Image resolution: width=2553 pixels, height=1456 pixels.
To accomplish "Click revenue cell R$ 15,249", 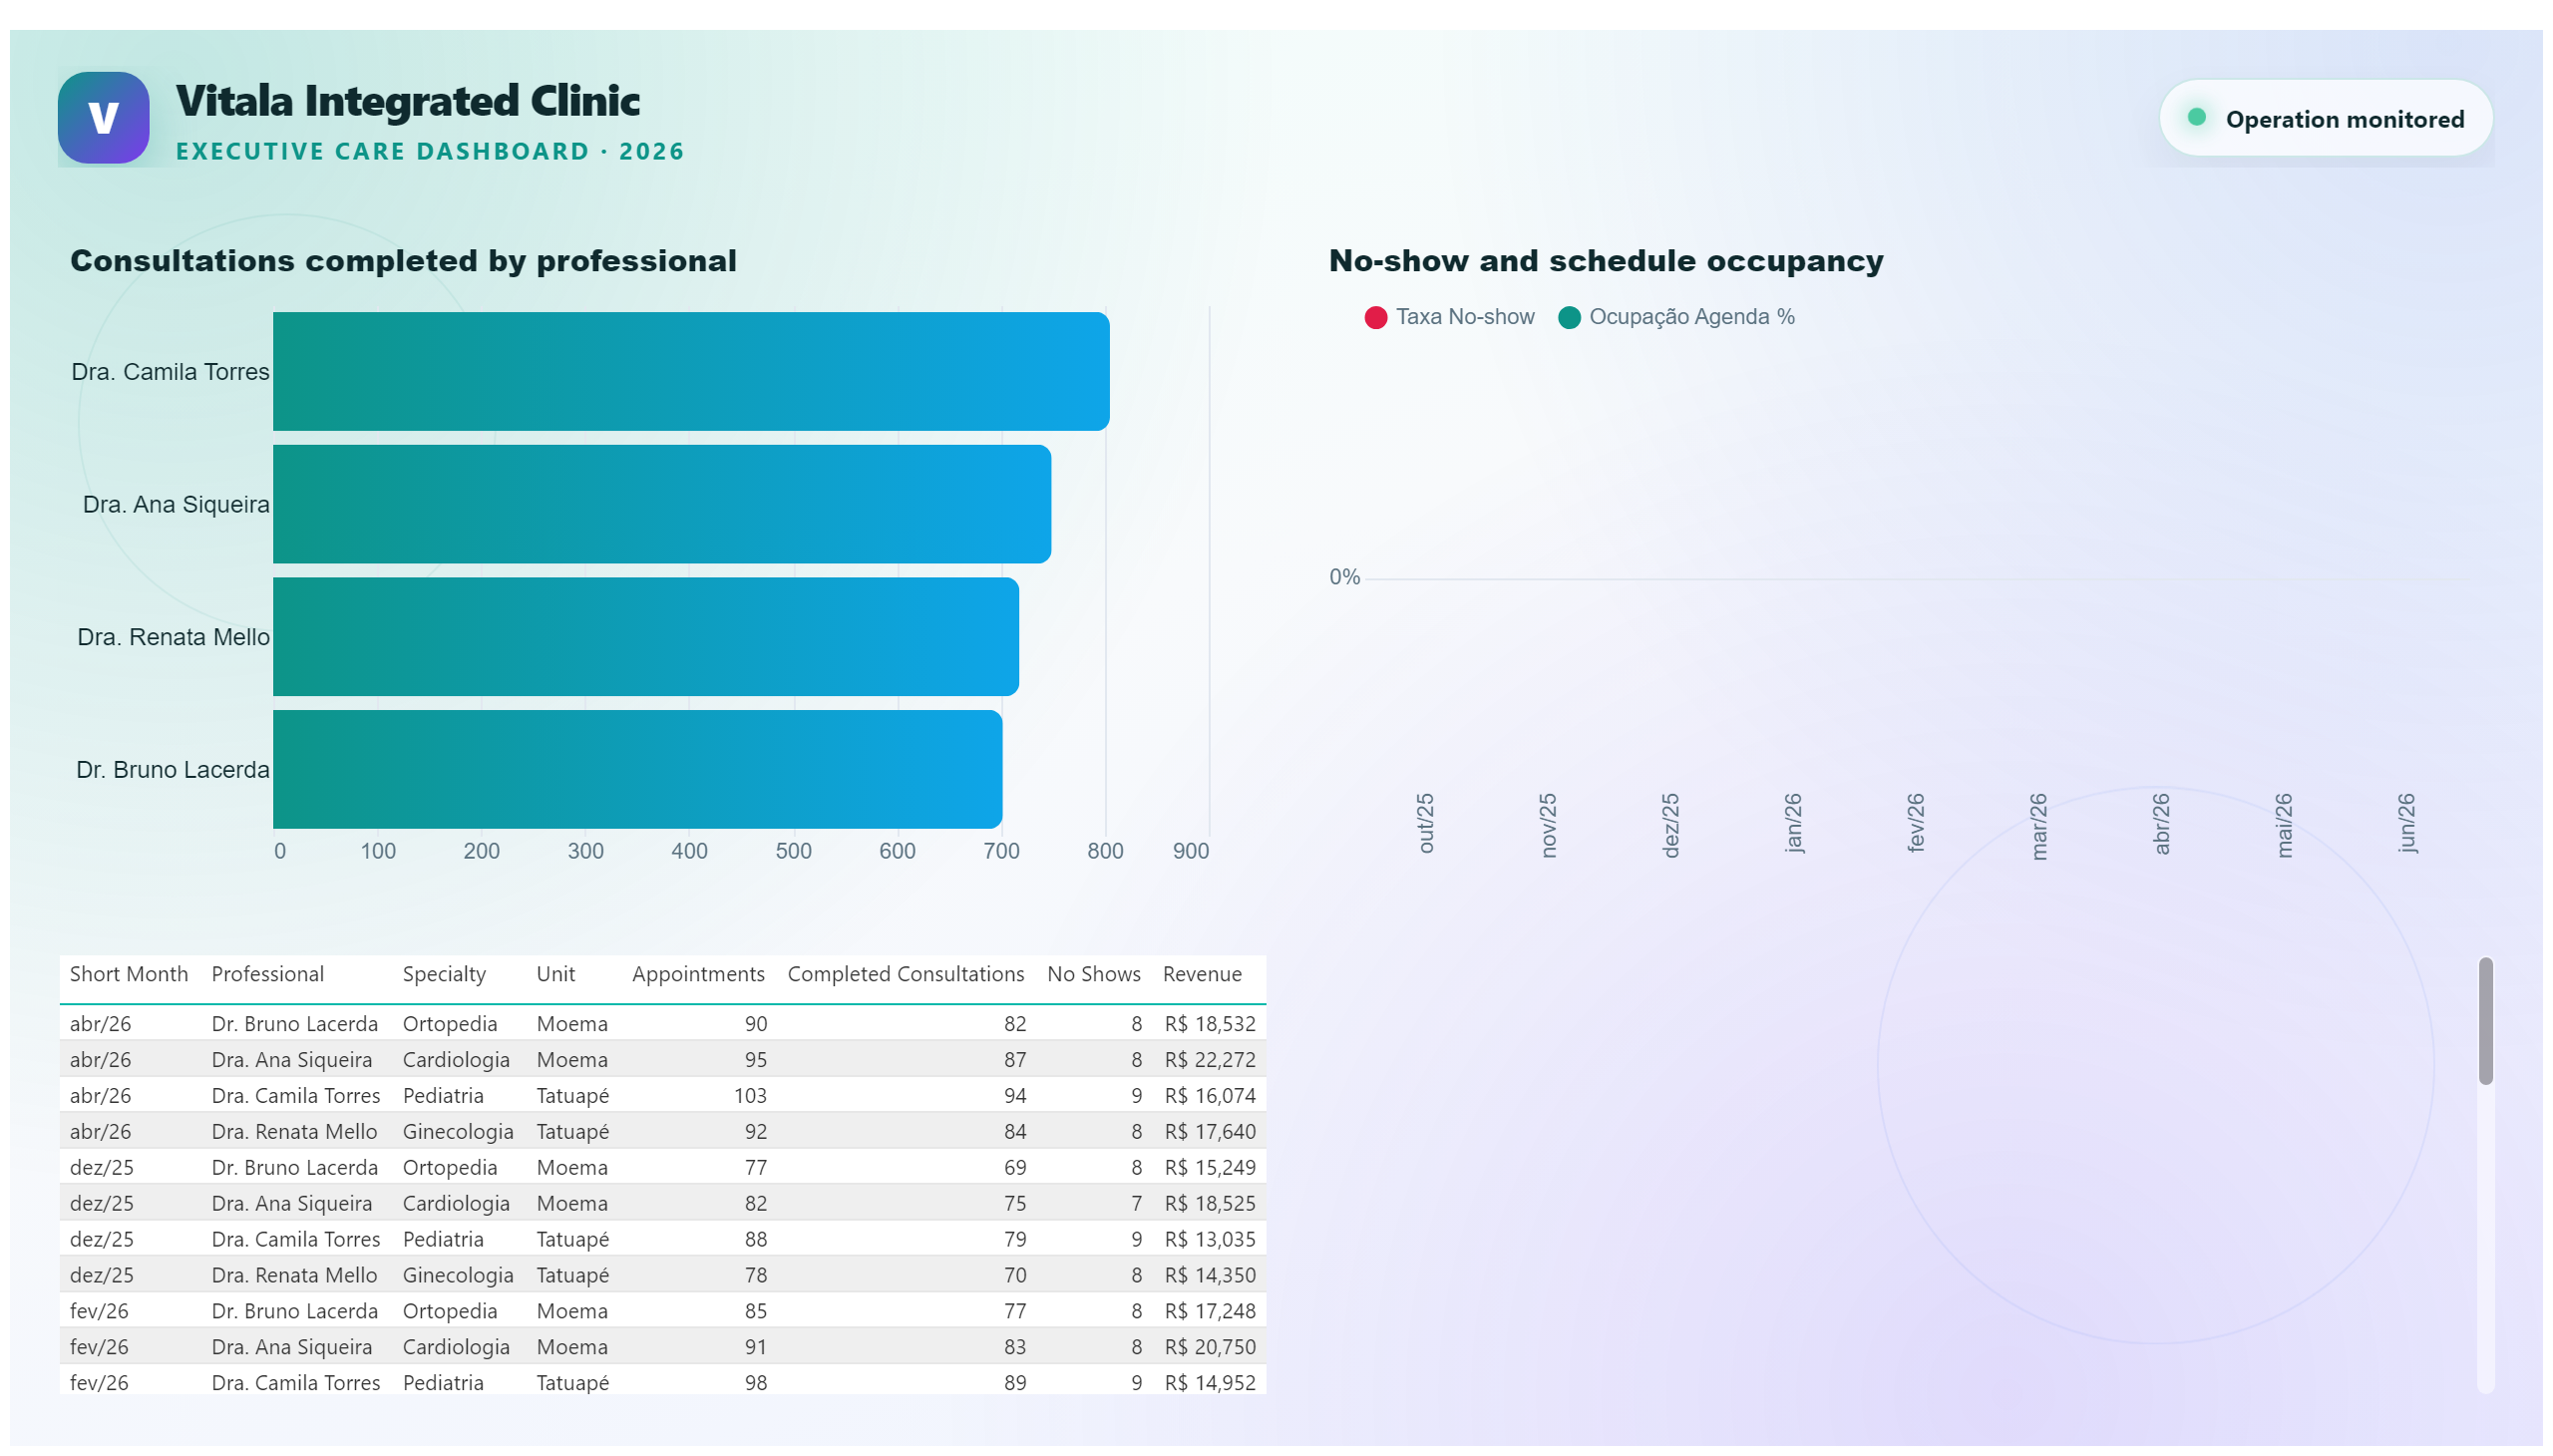I will click(1210, 1168).
